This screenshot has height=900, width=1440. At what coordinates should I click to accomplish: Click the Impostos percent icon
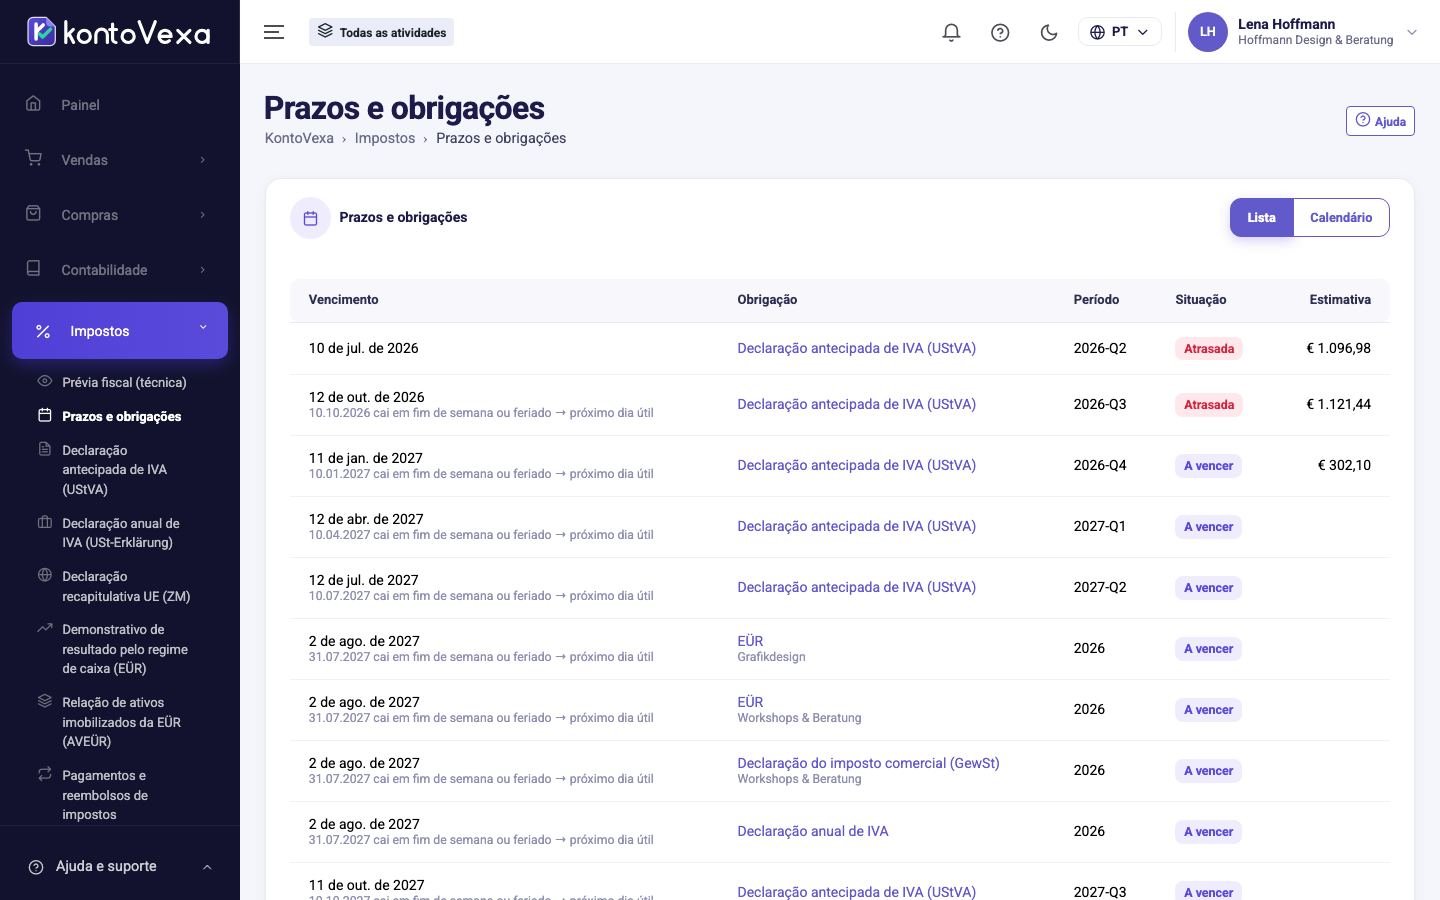click(x=43, y=331)
